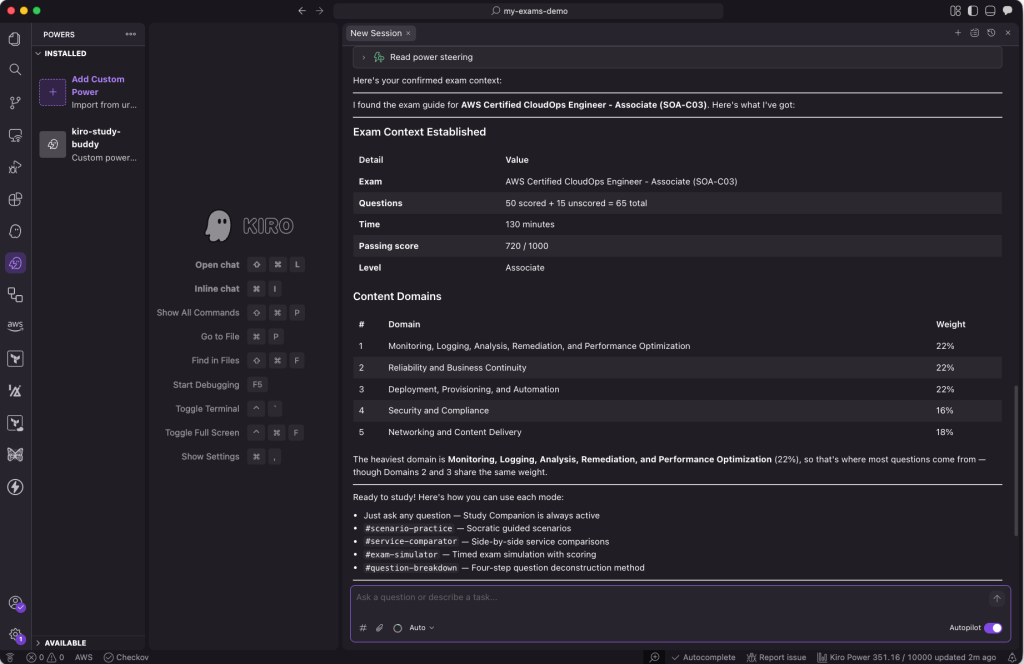Open Source Control branch icon
The height and width of the screenshot is (664, 1024).
pos(15,103)
